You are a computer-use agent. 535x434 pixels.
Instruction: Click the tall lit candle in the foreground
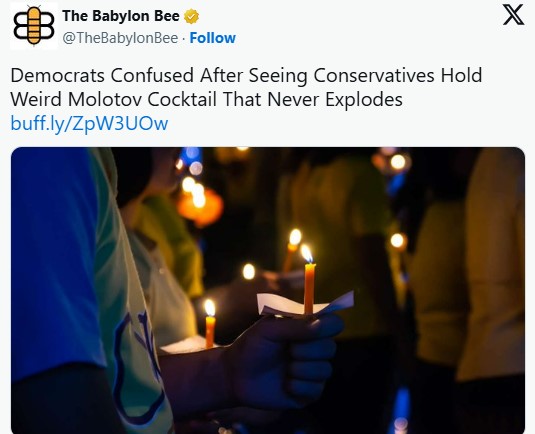[309, 280]
